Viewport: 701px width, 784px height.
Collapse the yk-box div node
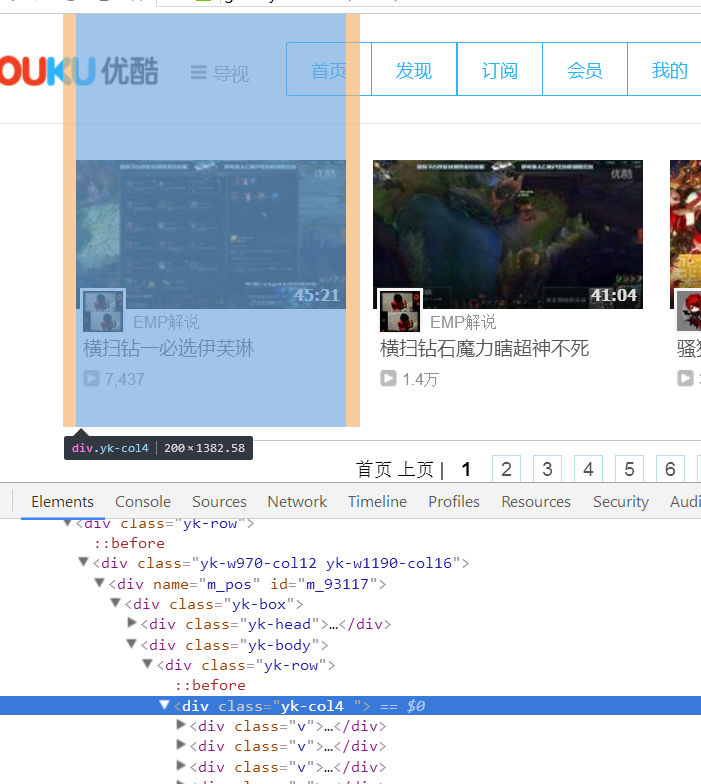tap(116, 603)
